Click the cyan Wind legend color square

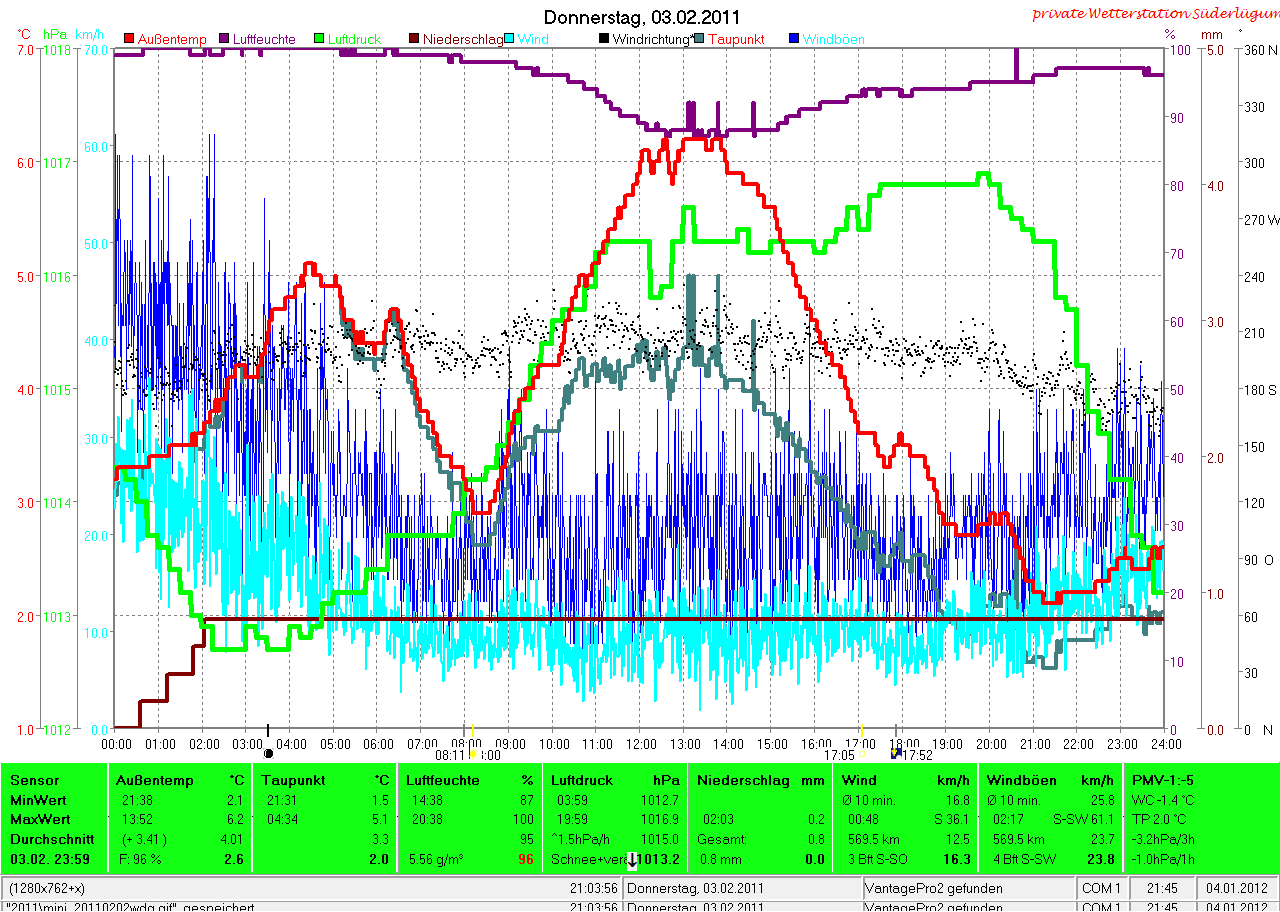tap(509, 39)
